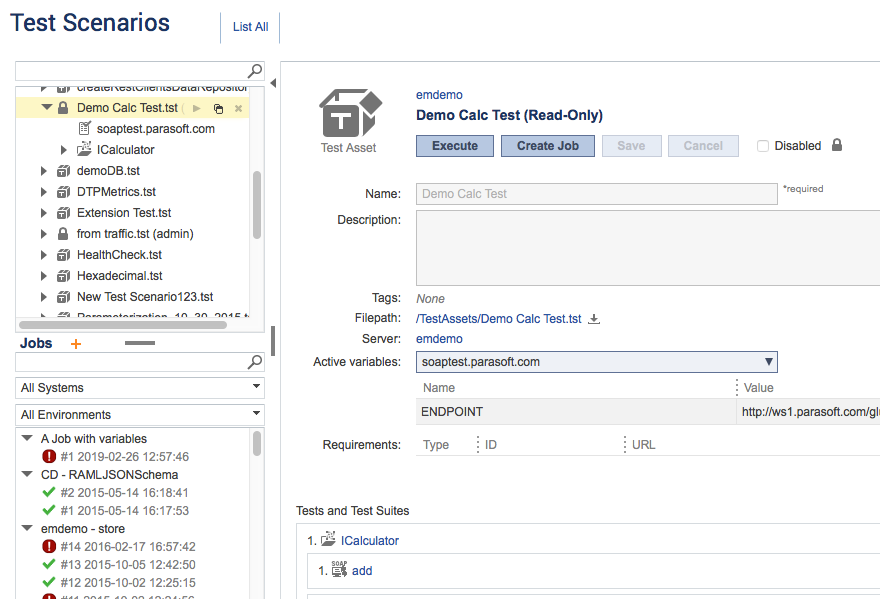Delete Demo Calc Test.tst with the x icon
Screen dimensions: 880x599
[x=239, y=108]
